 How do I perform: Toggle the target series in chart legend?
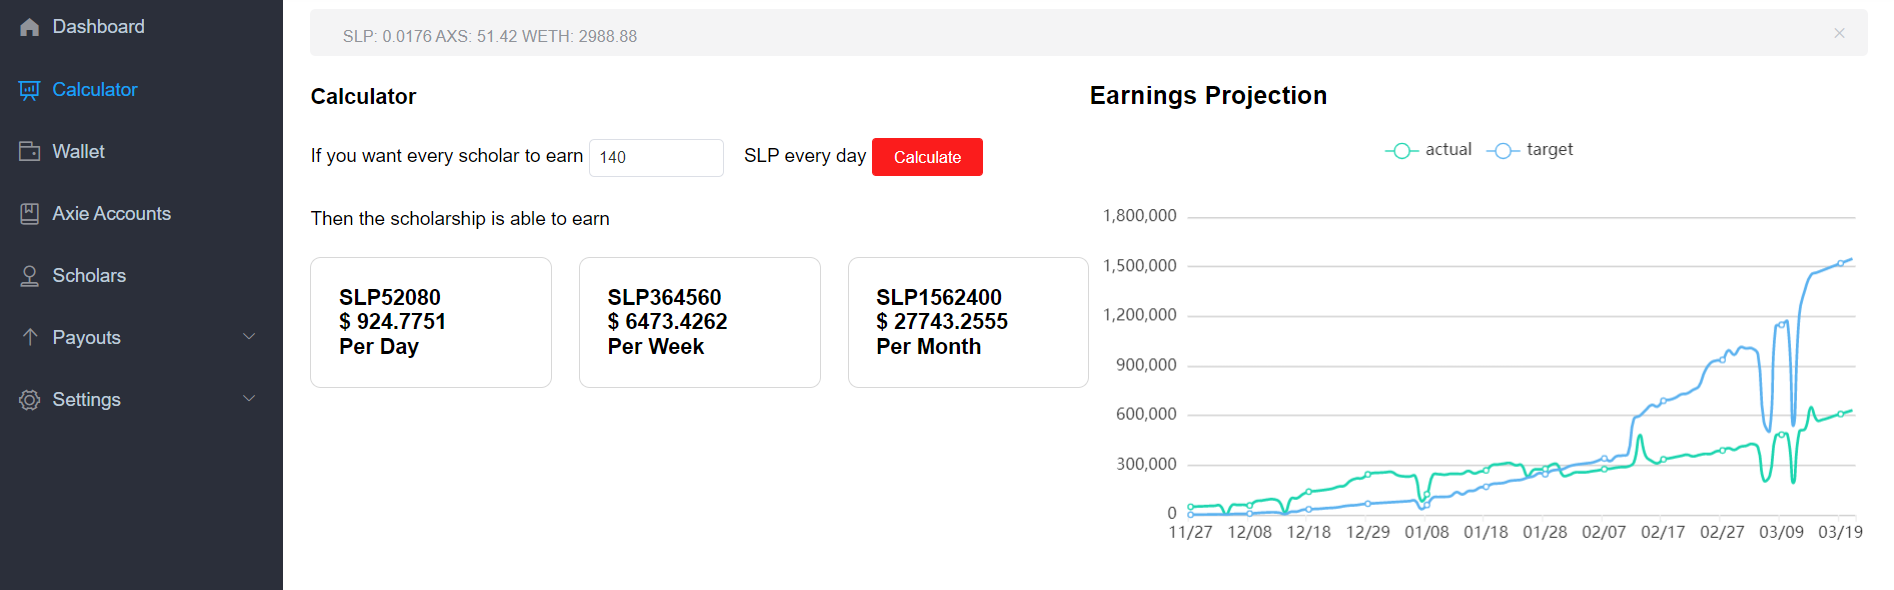[1530, 150]
